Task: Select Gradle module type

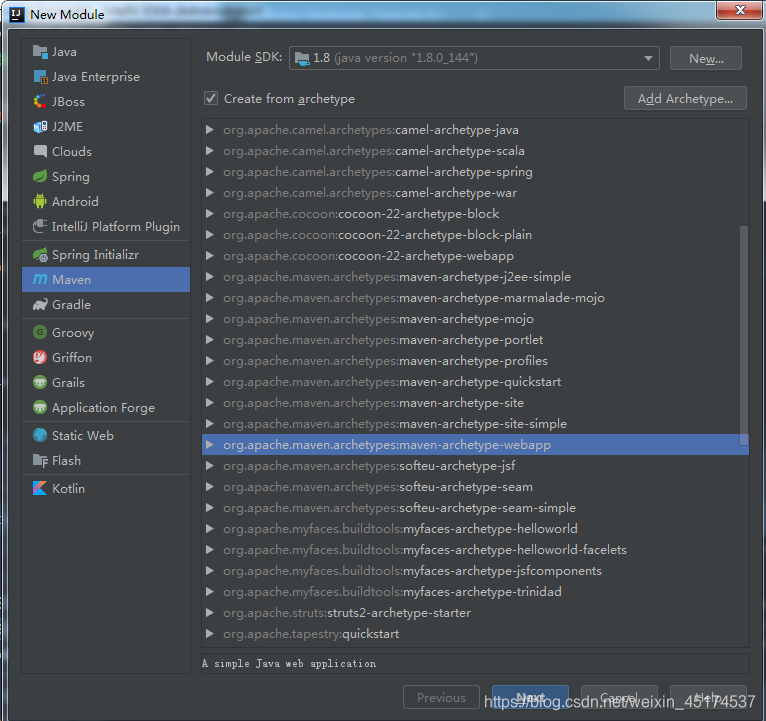Action: (106, 304)
